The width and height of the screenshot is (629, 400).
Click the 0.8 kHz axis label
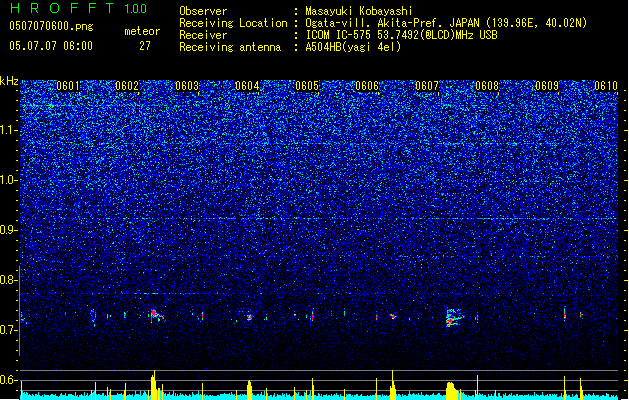click(x=9, y=280)
